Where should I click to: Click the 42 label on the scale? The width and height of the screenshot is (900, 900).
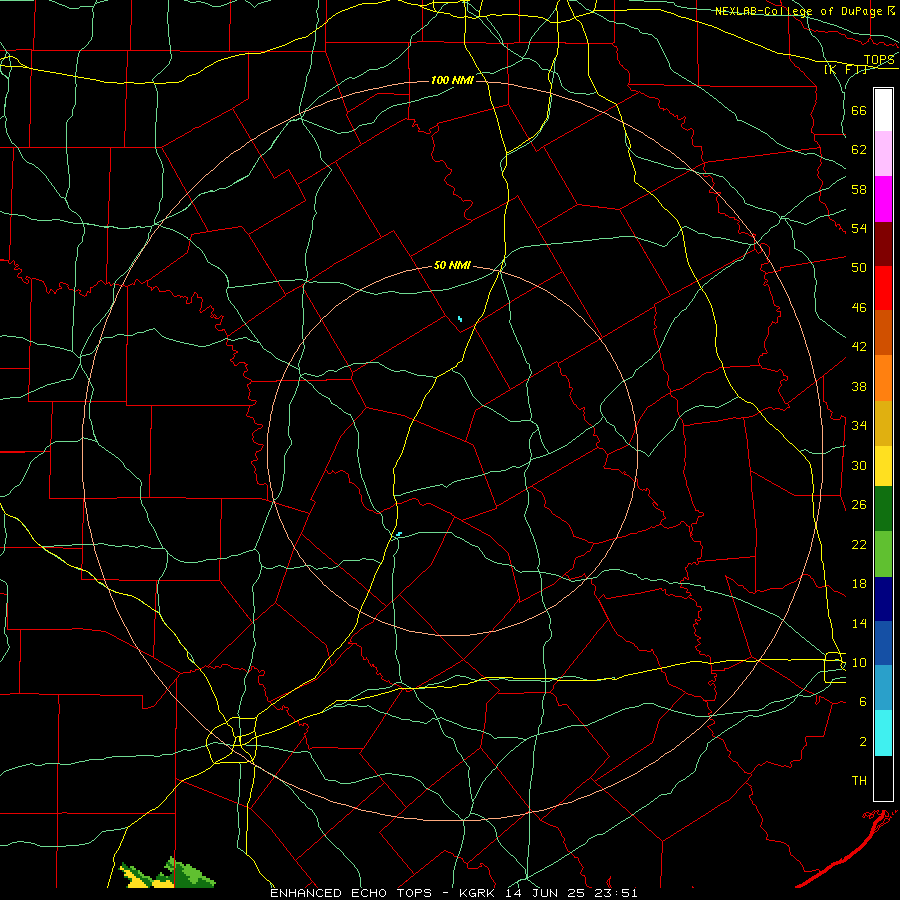point(859,347)
